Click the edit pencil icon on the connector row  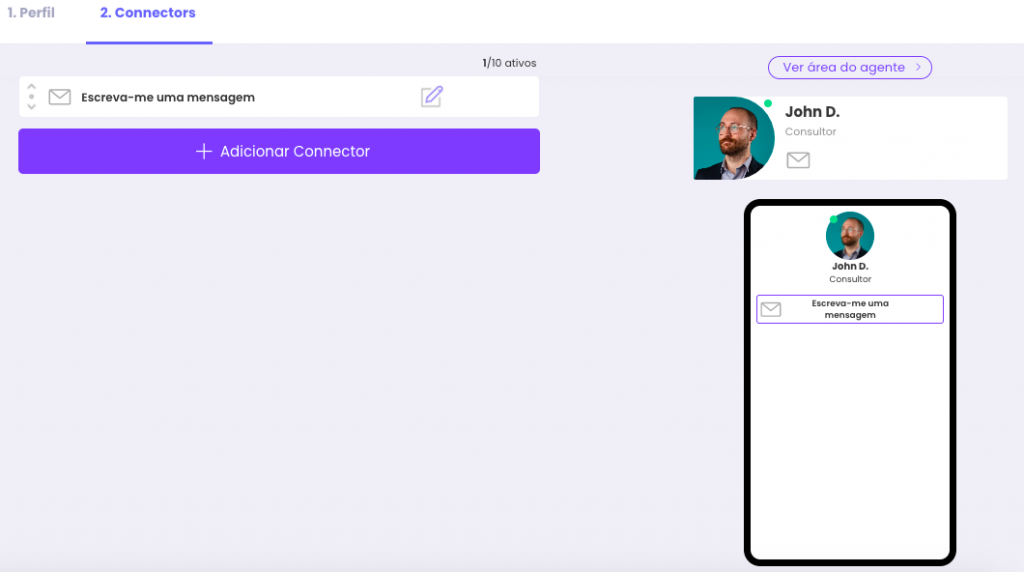pyautogui.click(x=431, y=97)
